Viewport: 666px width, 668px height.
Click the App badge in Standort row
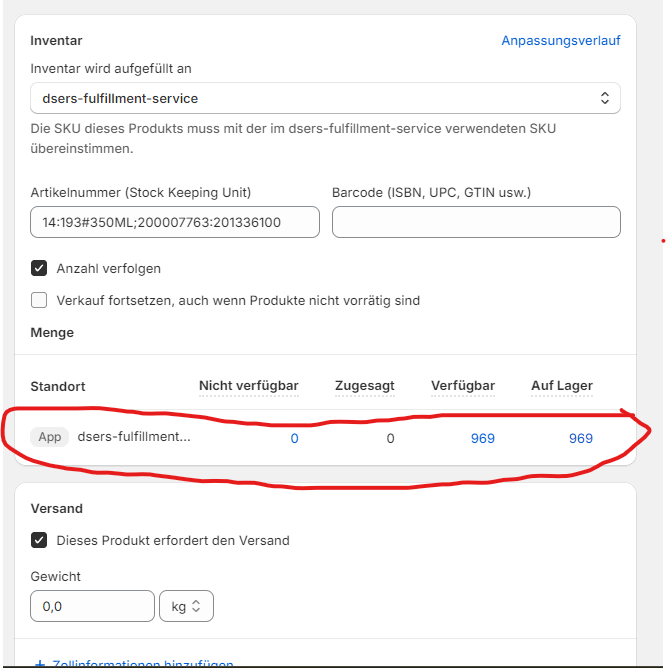pos(49,437)
